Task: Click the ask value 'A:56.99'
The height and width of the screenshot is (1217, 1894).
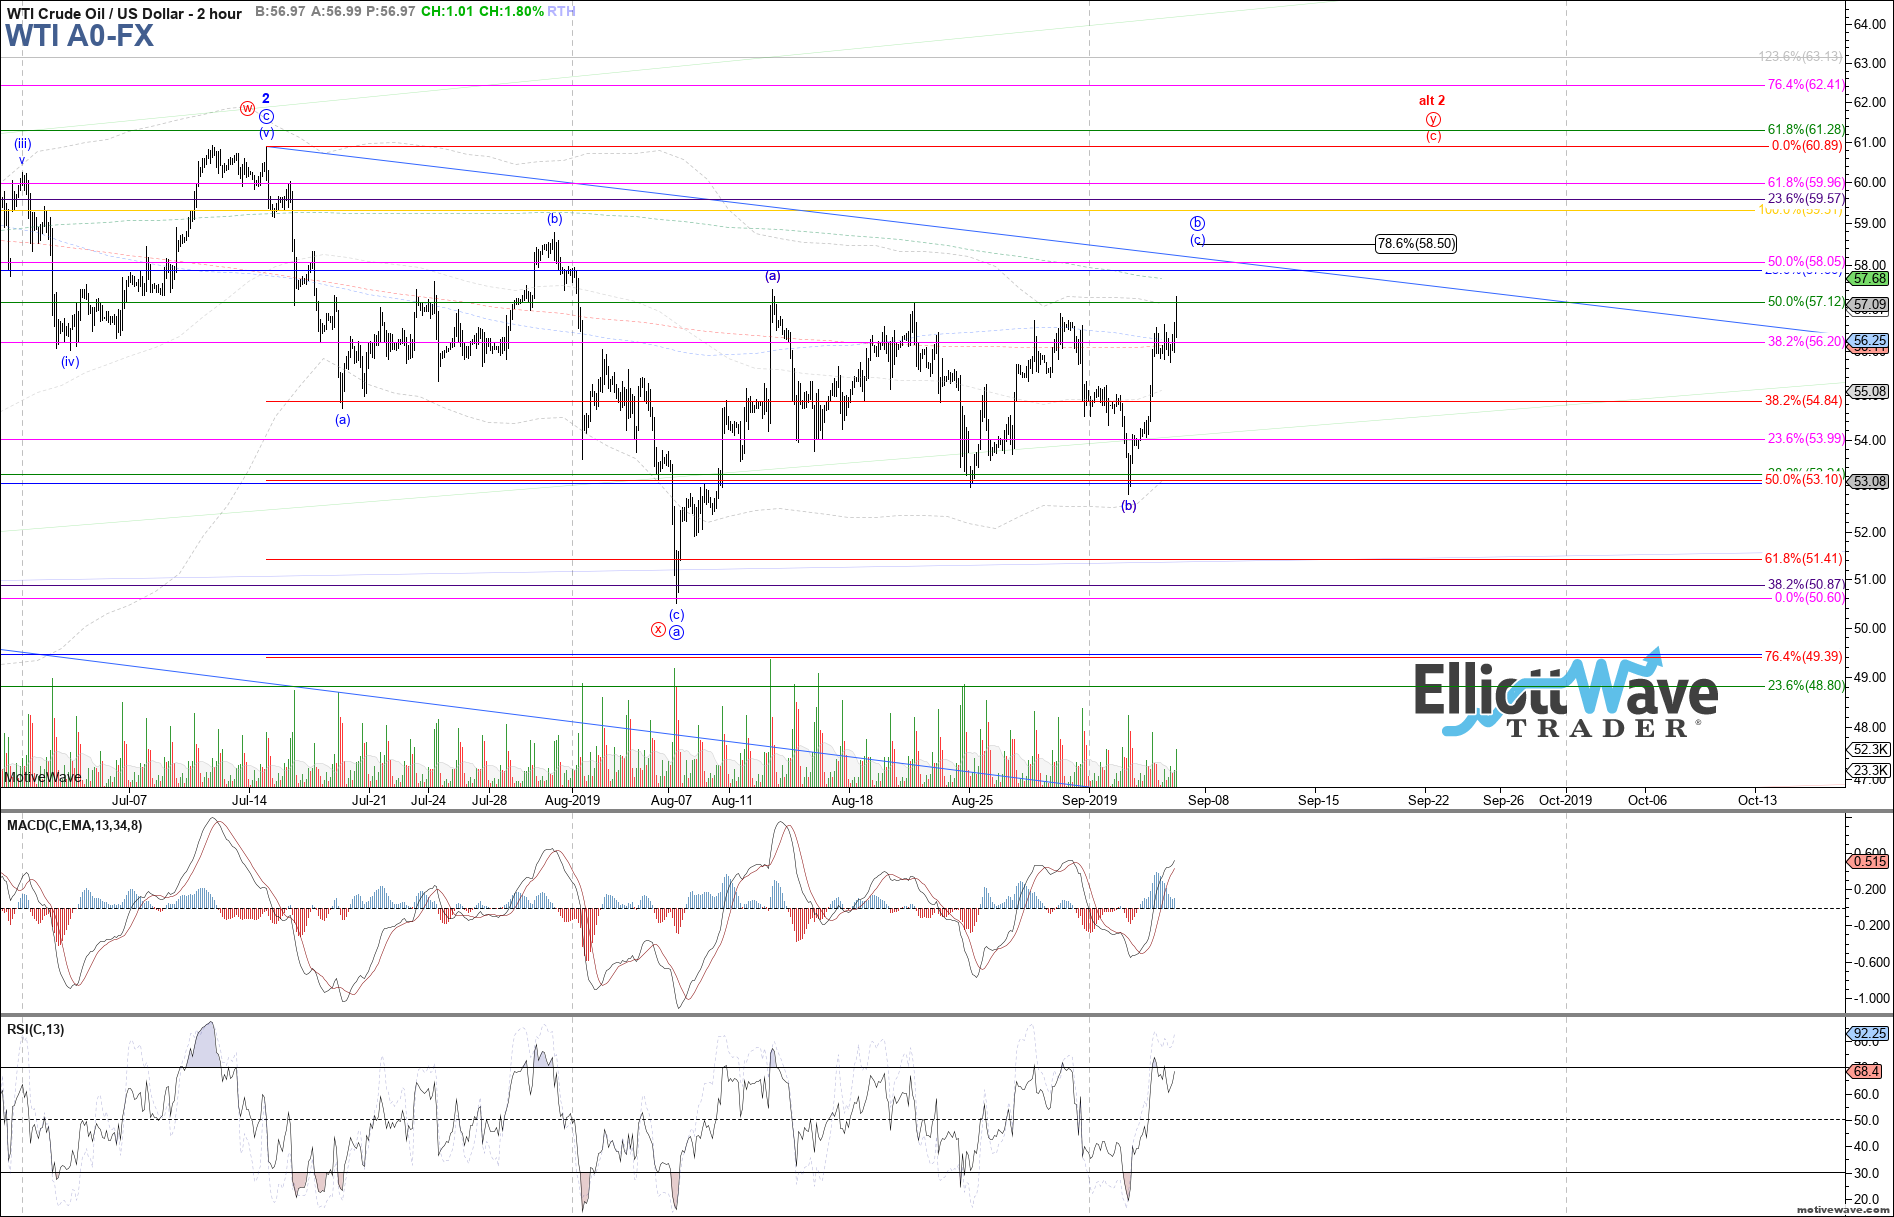Action: click(x=335, y=11)
